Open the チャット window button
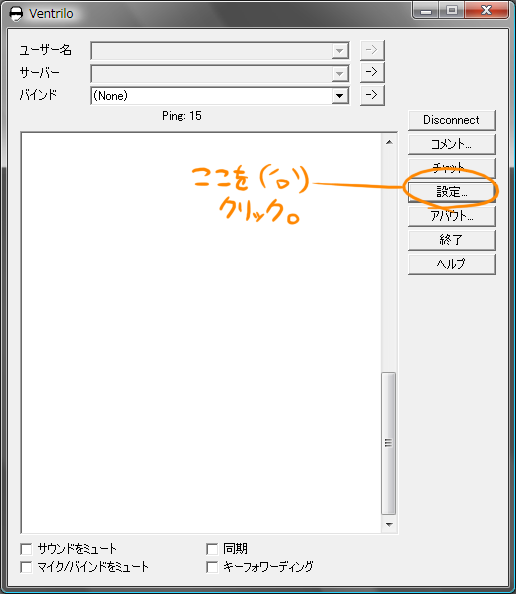 [452, 168]
